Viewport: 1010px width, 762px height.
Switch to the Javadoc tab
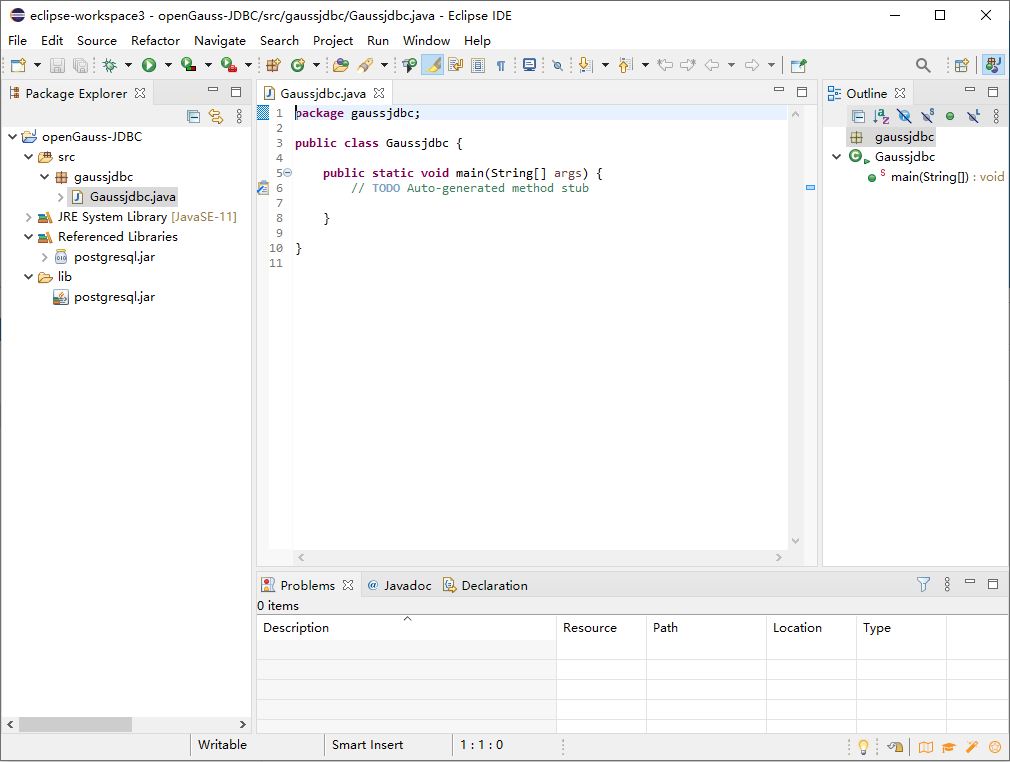[406, 585]
